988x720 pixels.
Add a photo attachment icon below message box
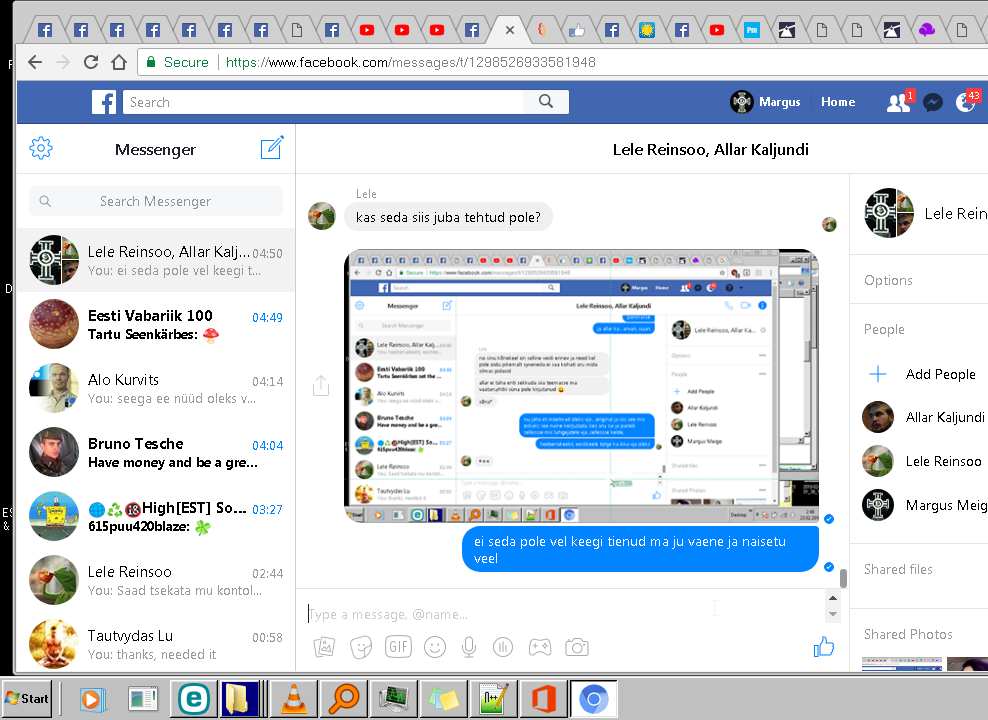[324, 647]
